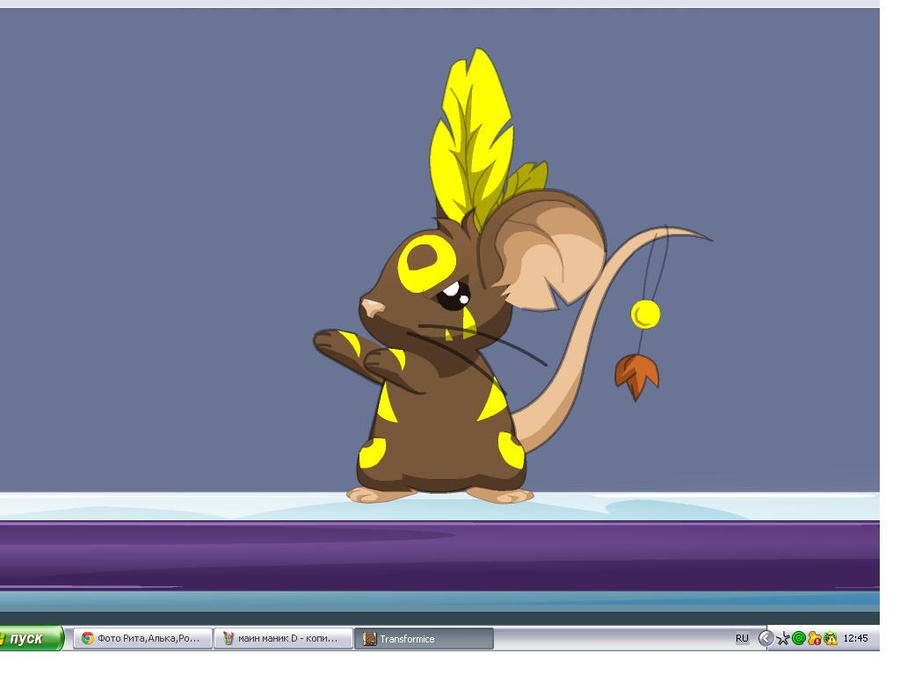This screenshot has height=675, width=900.
Task: Click the маин маник paint icon
Action: click(x=228, y=638)
